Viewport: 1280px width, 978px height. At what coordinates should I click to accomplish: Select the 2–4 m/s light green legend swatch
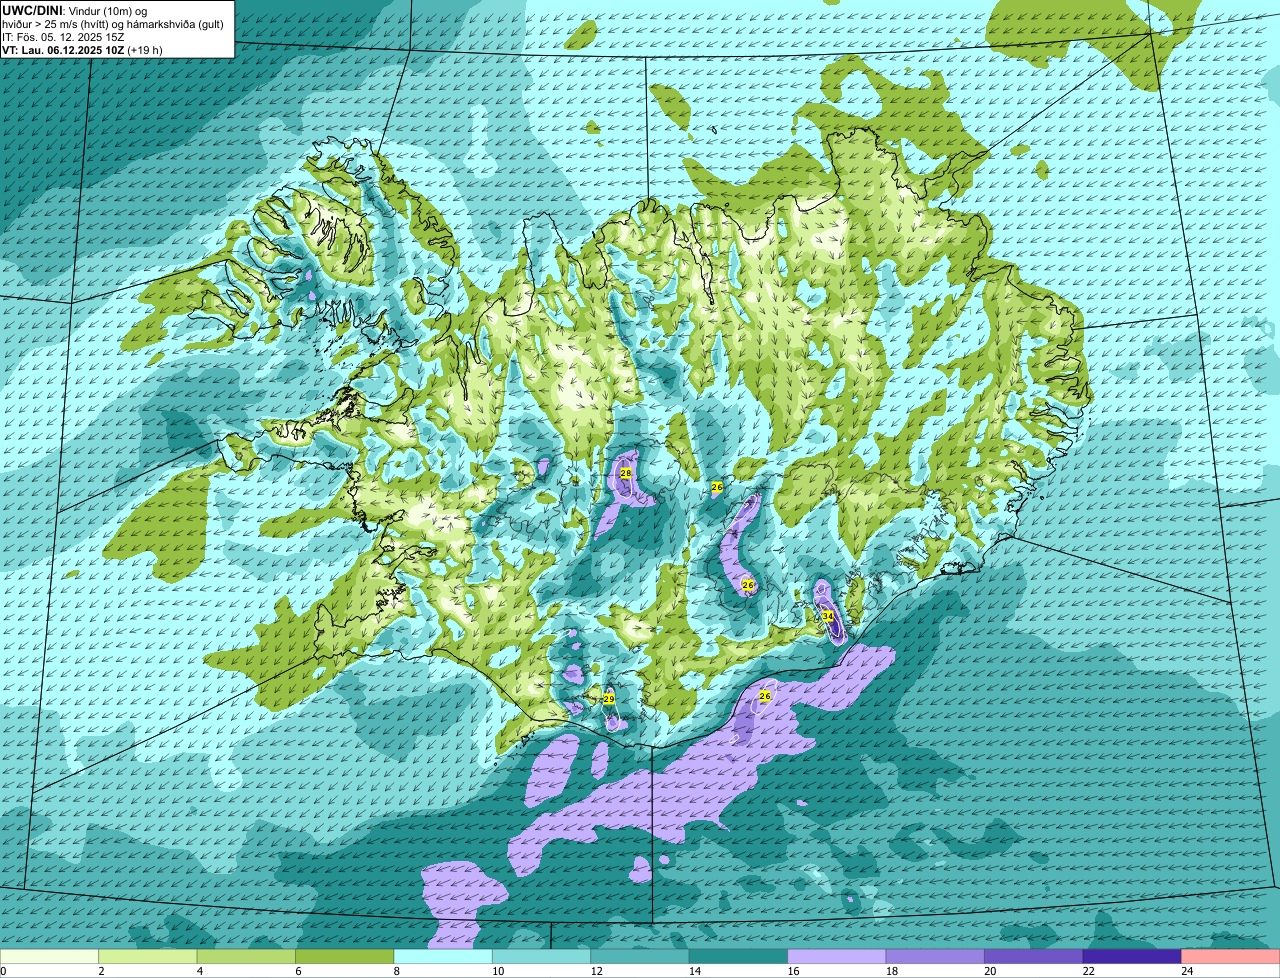(x=149, y=956)
